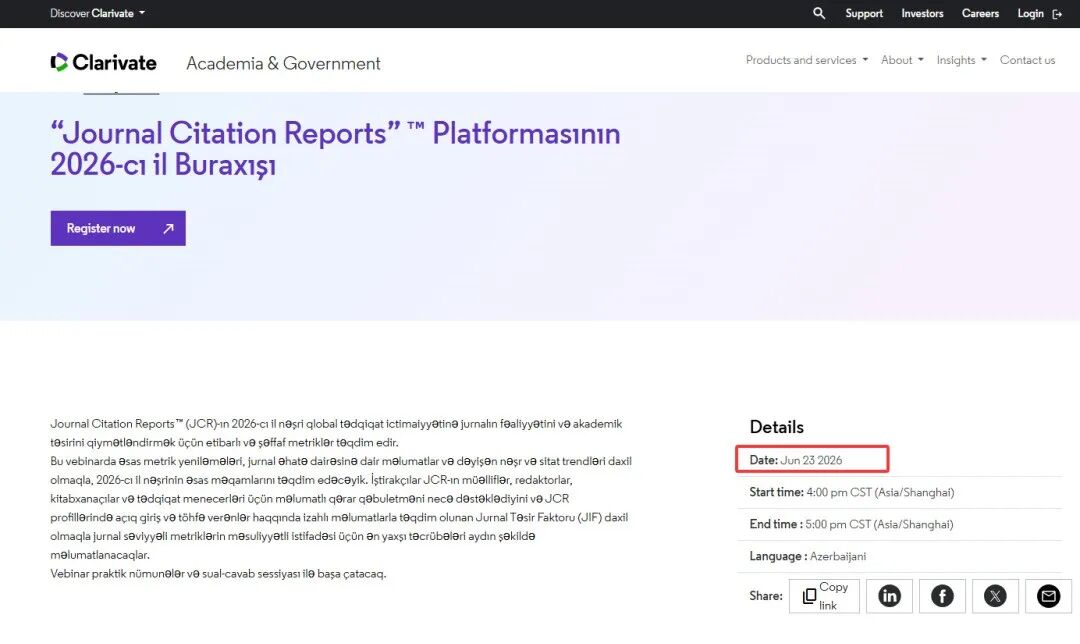Image resolution: width=1080 pixels, height=644 pixels.
Task: Click the Register now button
Action: pos(118,228)
